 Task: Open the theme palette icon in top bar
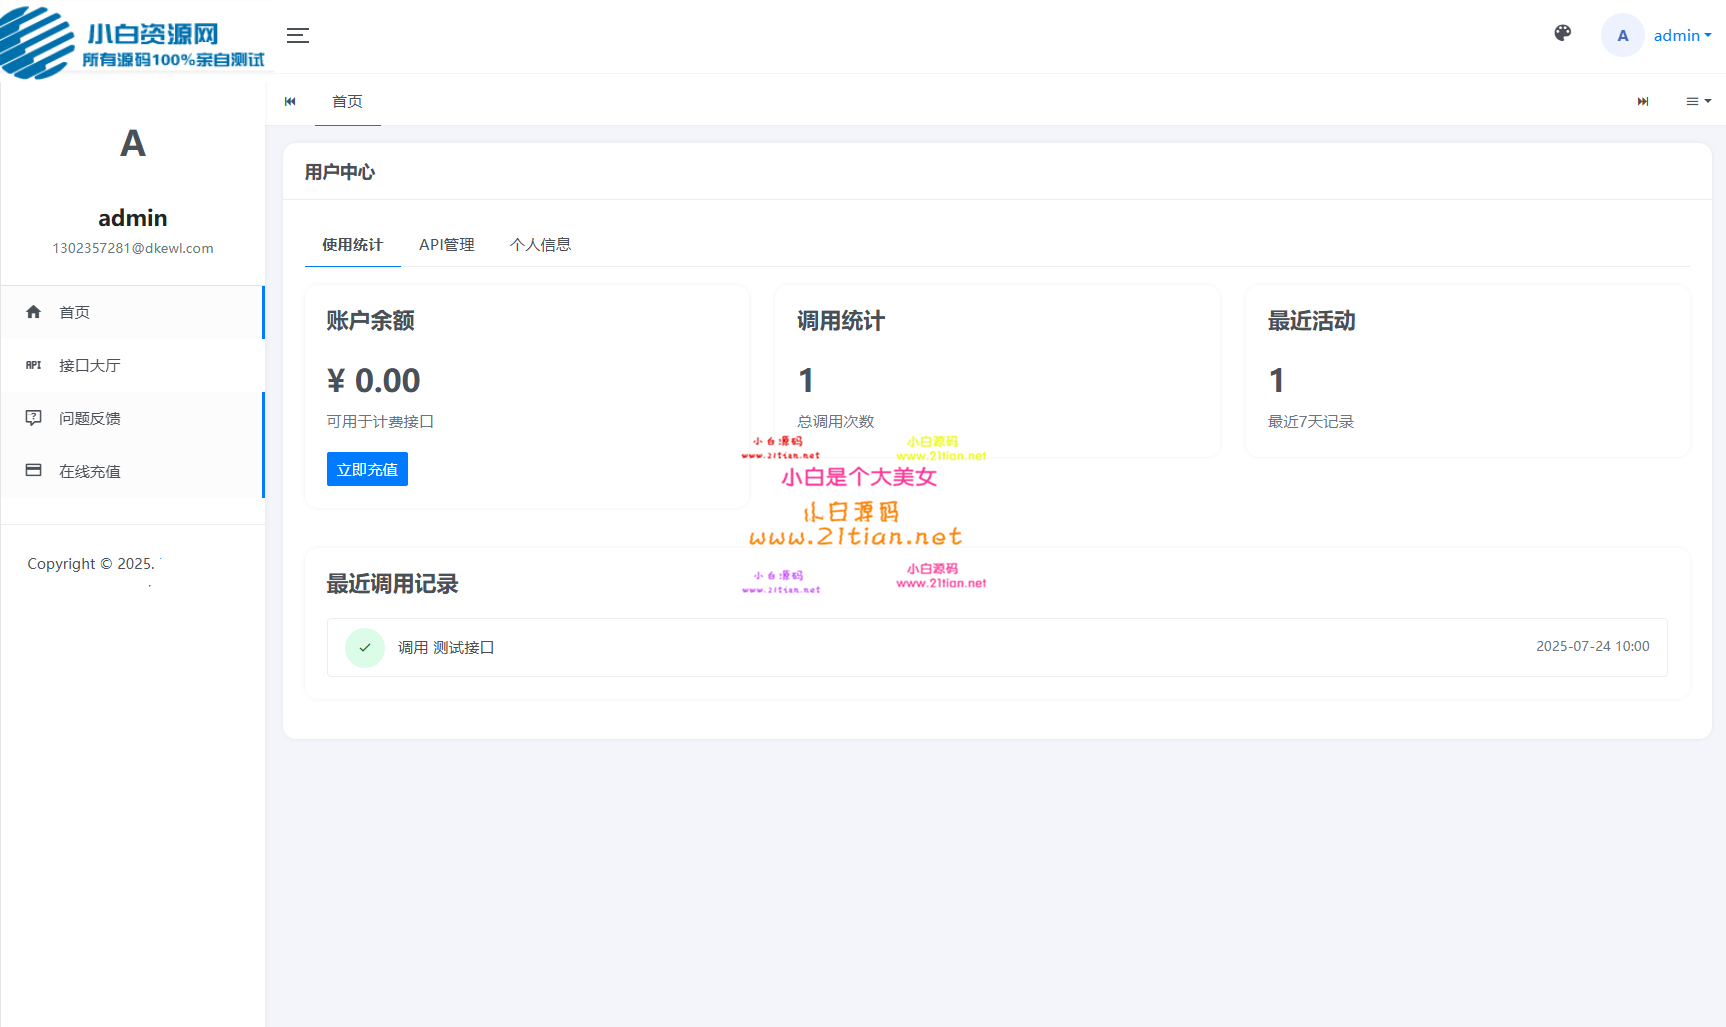pos(1562,33)
